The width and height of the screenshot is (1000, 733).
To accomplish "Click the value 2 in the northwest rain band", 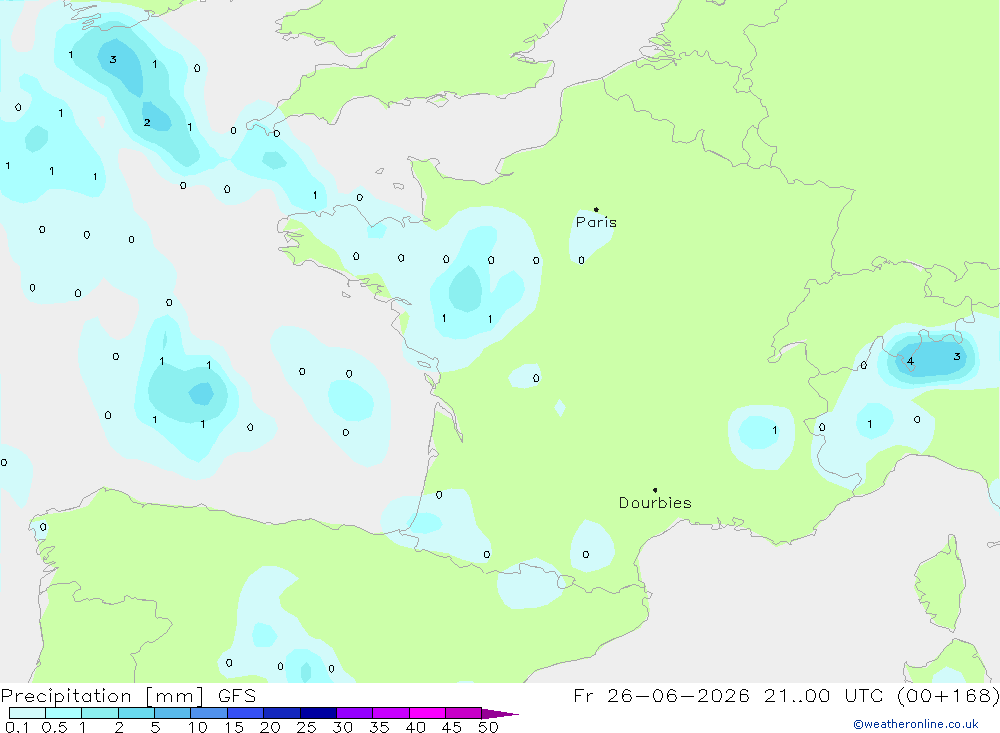I will [147, 122].
